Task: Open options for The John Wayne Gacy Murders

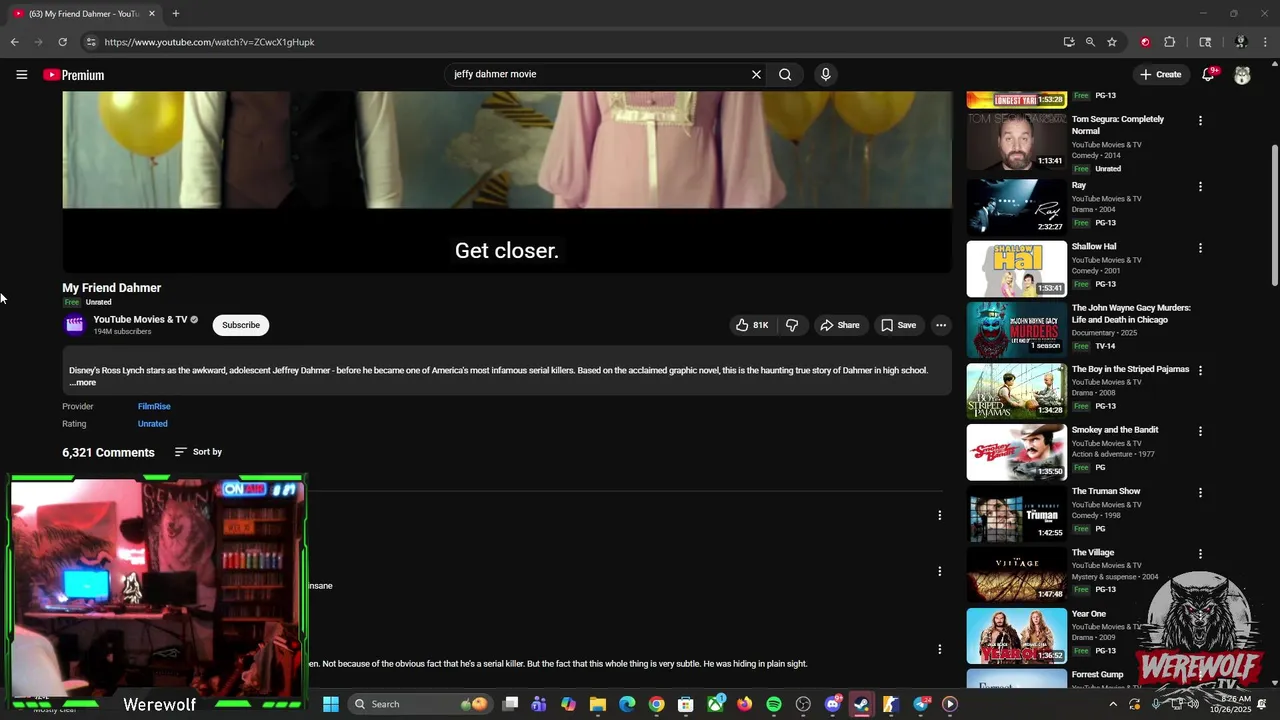Action: click(1200, 309)
